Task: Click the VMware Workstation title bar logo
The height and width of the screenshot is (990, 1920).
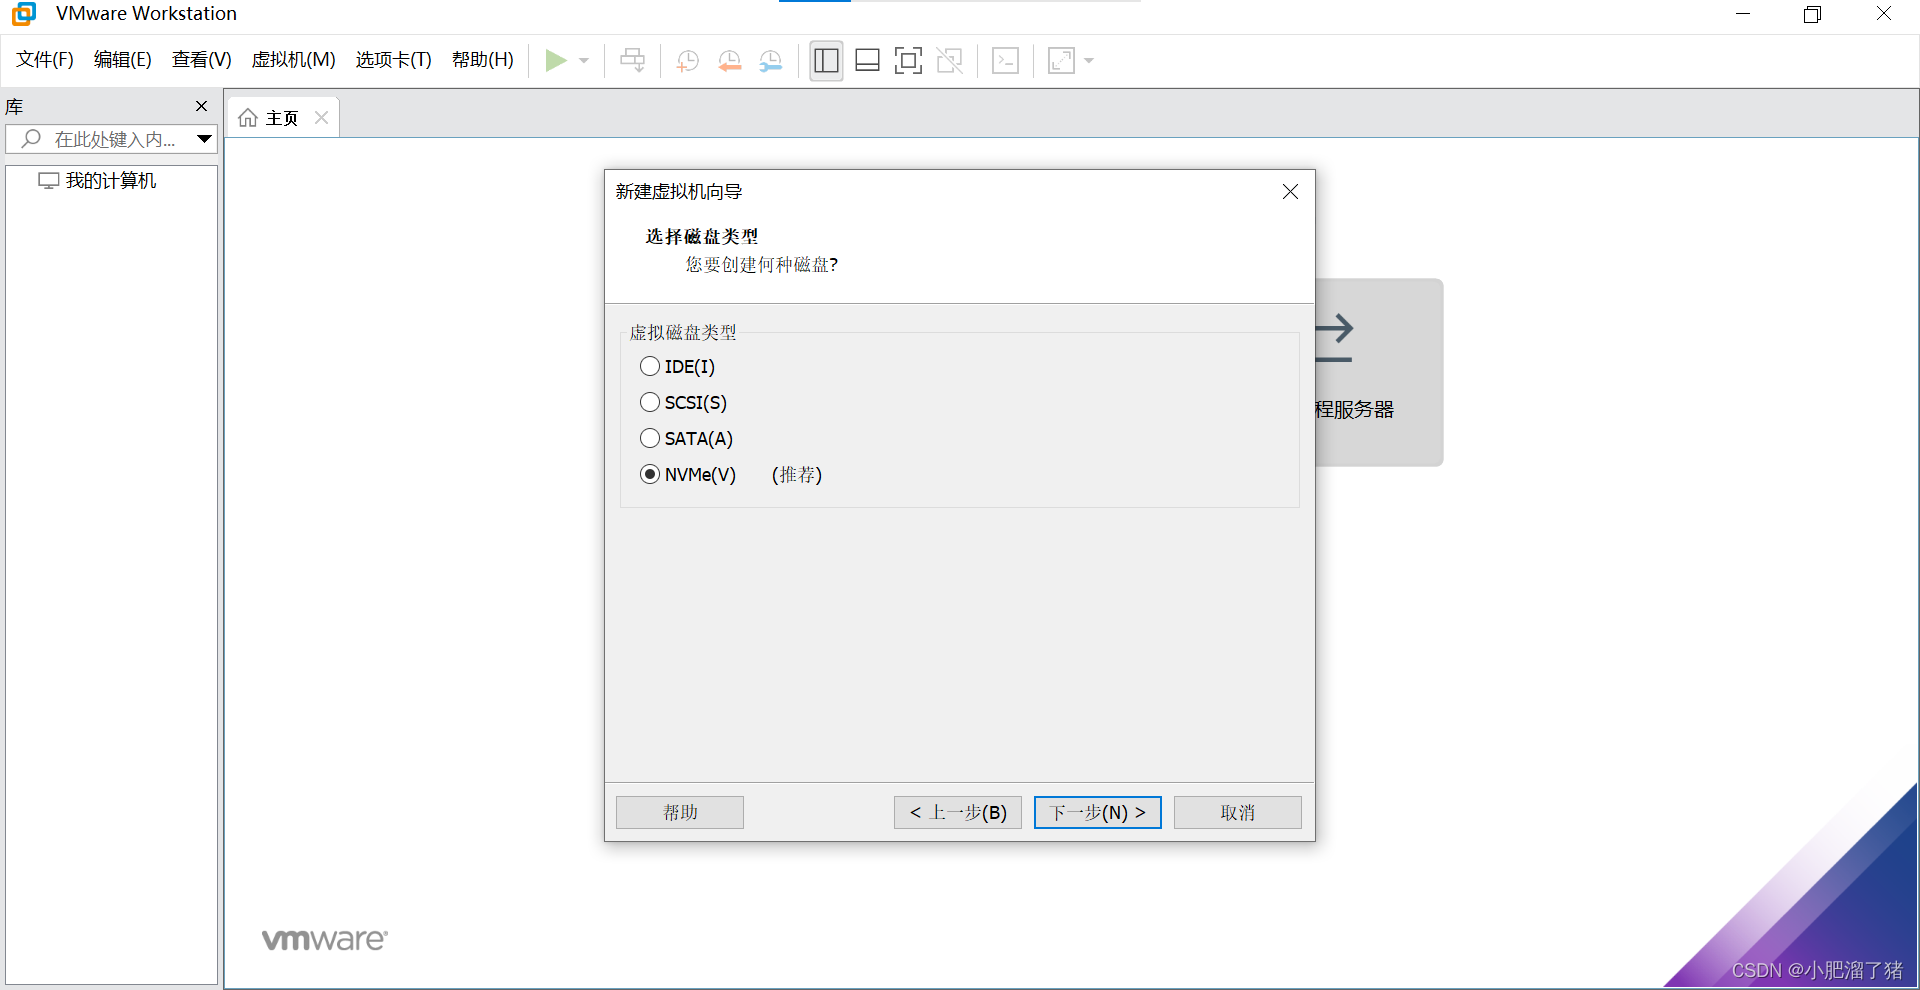Action: click(24, 14)
